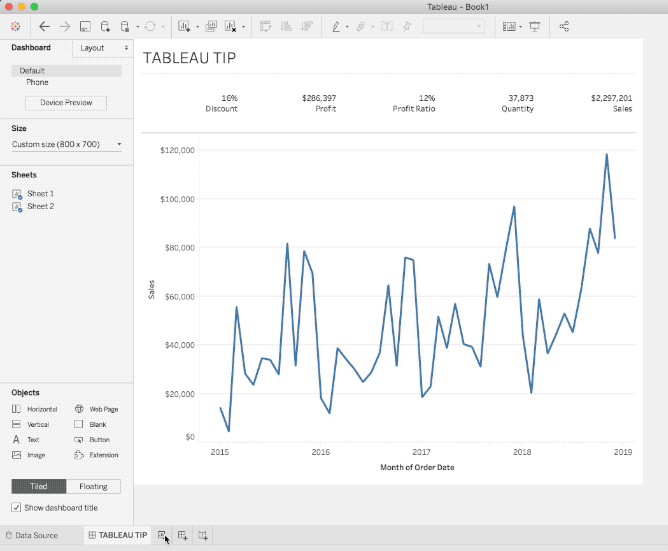Open the Show/Hide Cards dropdown arrow
This screenshot has width=668, height=551.
coord(521,27)
